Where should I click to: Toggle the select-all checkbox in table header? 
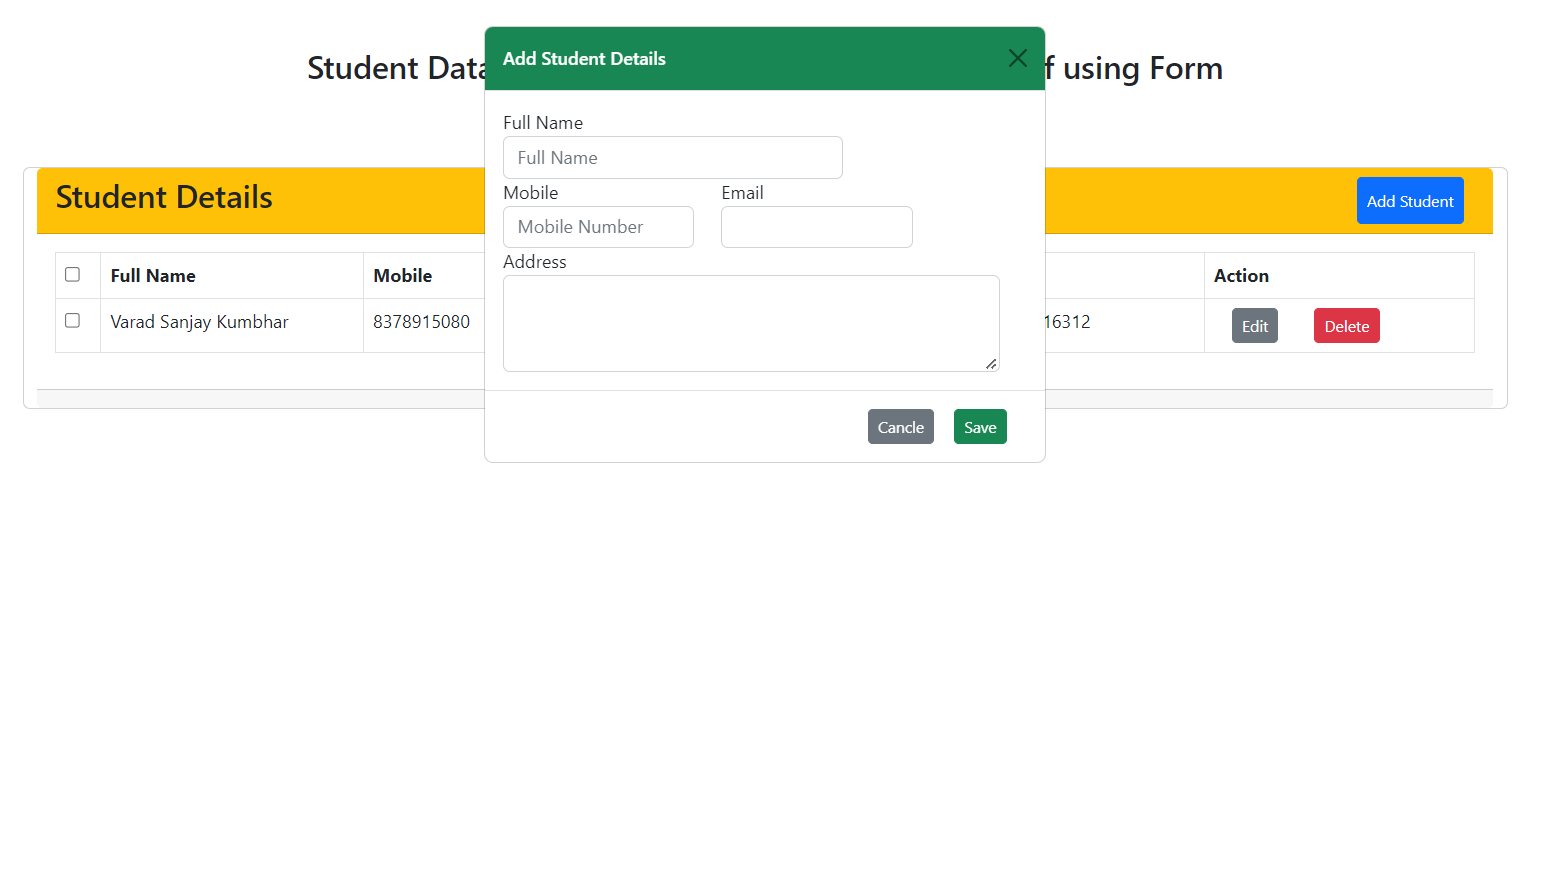tap(72, 273)
